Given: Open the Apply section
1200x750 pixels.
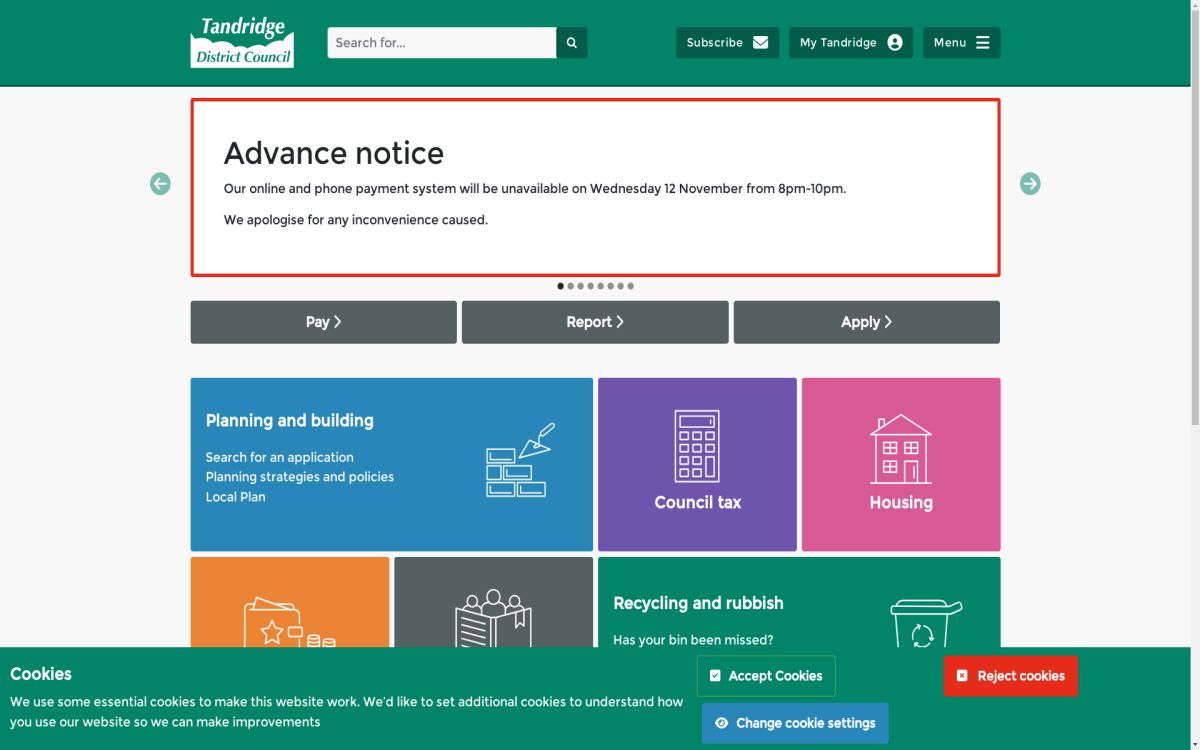Looking at the screenshot, I should tap(866, 322).
